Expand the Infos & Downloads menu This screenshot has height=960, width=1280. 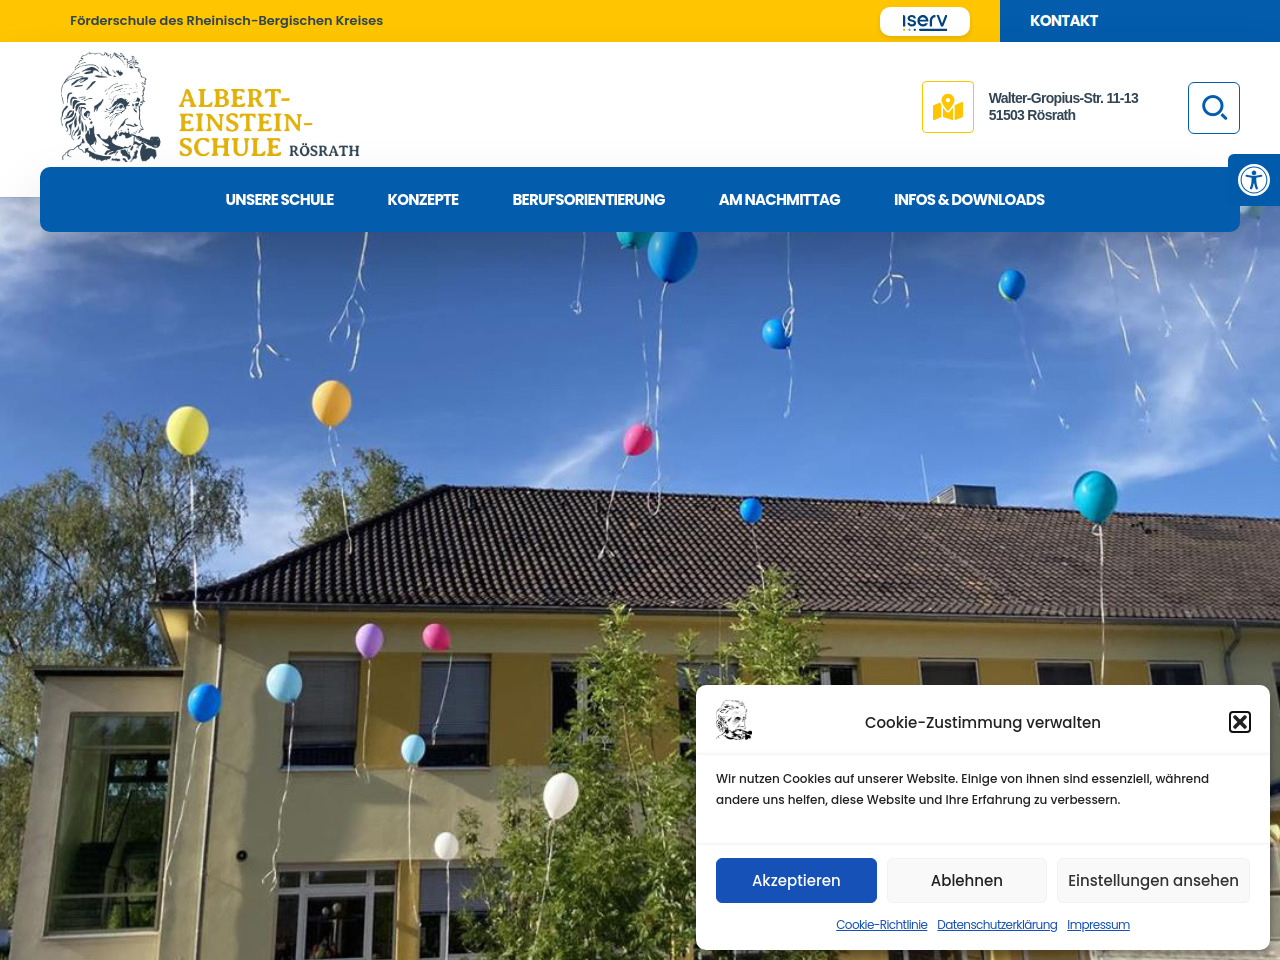tap(969, 200)
